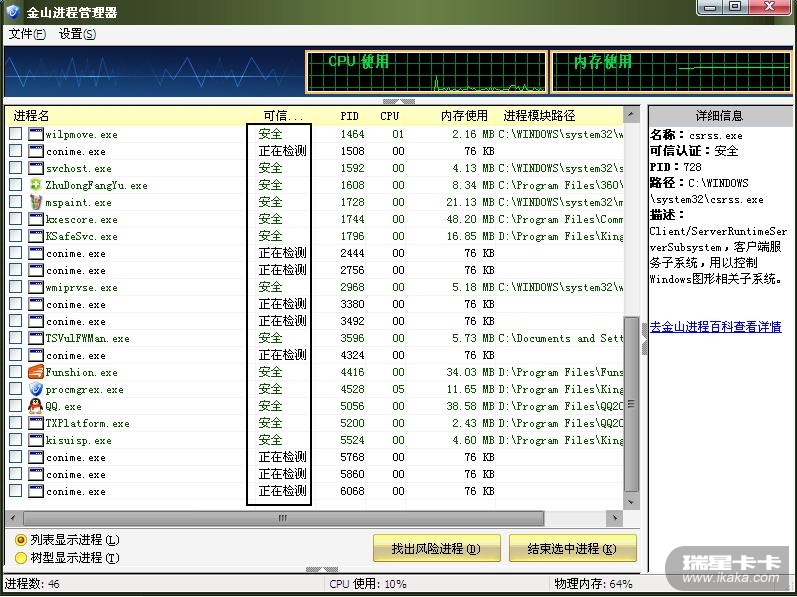Check the QQ.exe checkbox
The height and width of the screenshot is (597, 797).
(x=16, y=405)
